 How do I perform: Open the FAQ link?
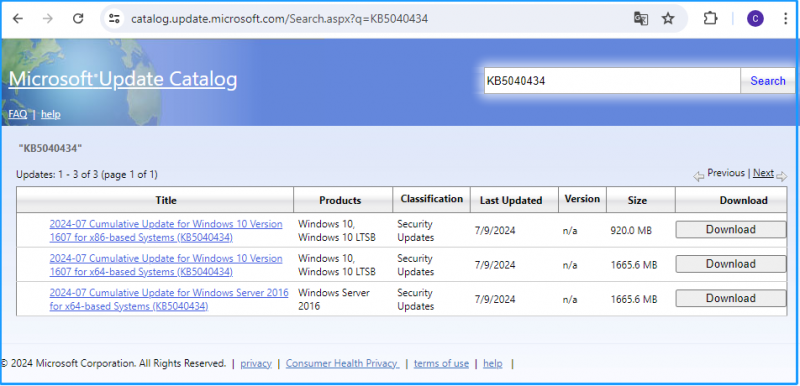click(x=18, y=114)
